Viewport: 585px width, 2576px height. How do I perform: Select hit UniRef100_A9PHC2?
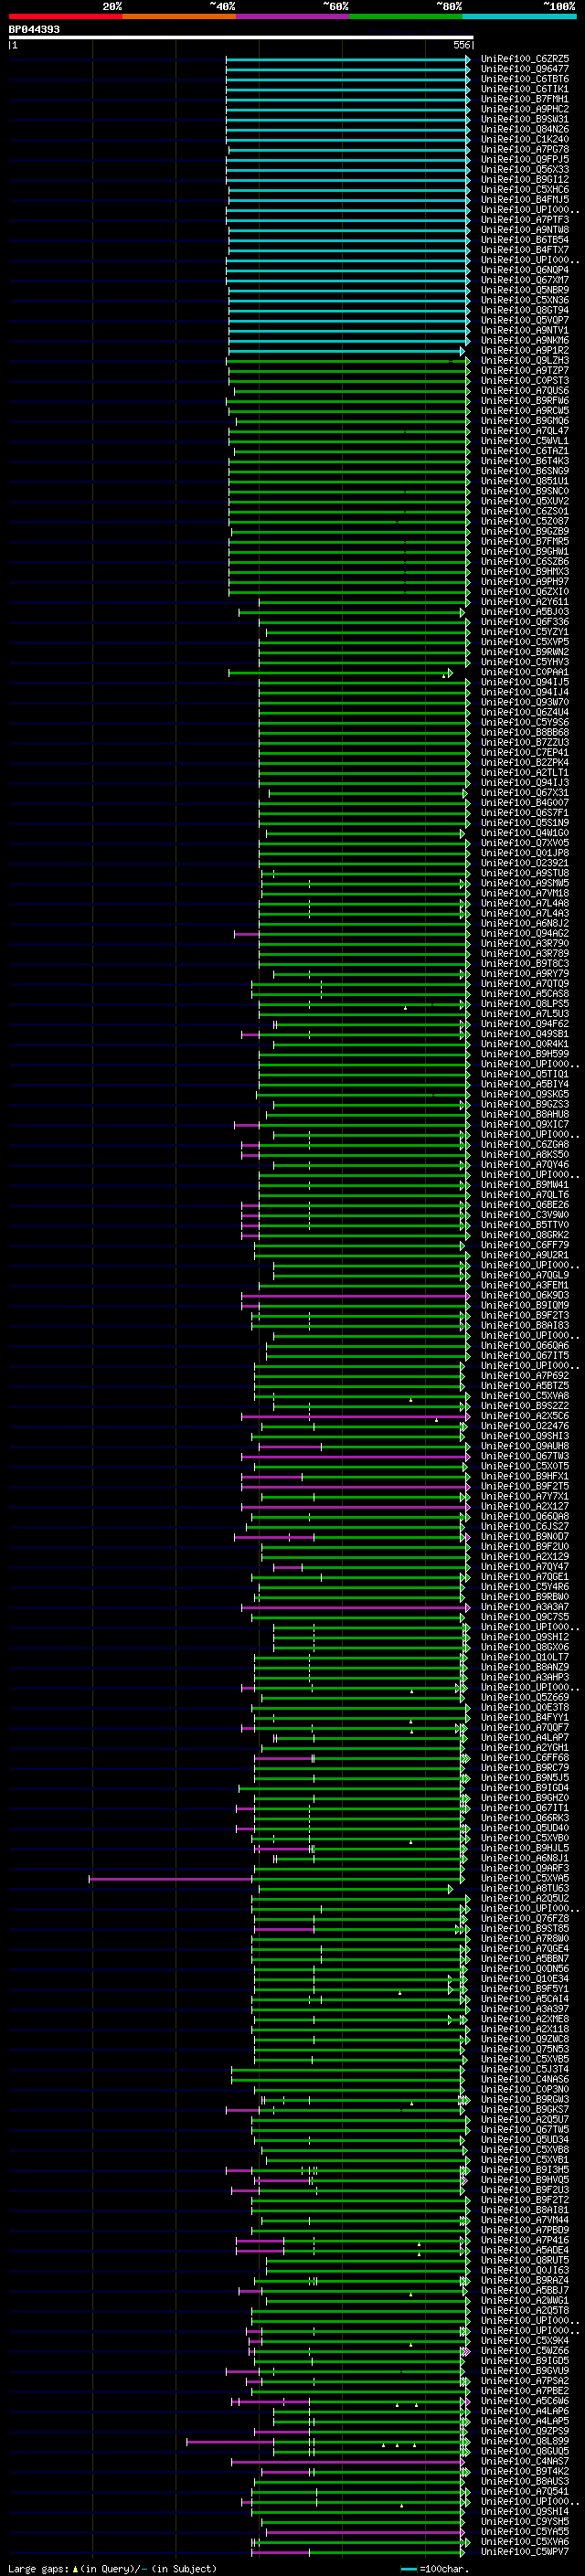click(525, 109)
